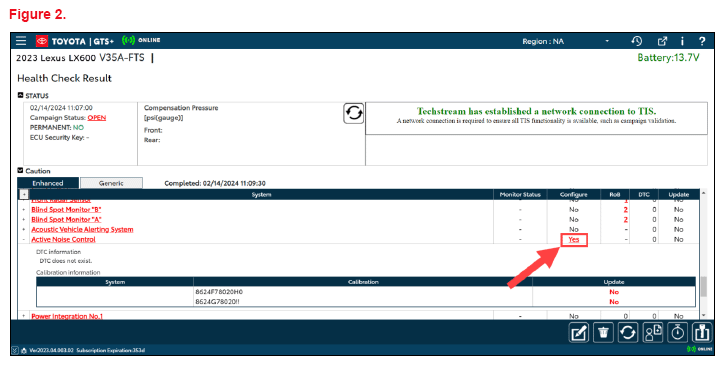Click the Configure column header

pos(573,195)
